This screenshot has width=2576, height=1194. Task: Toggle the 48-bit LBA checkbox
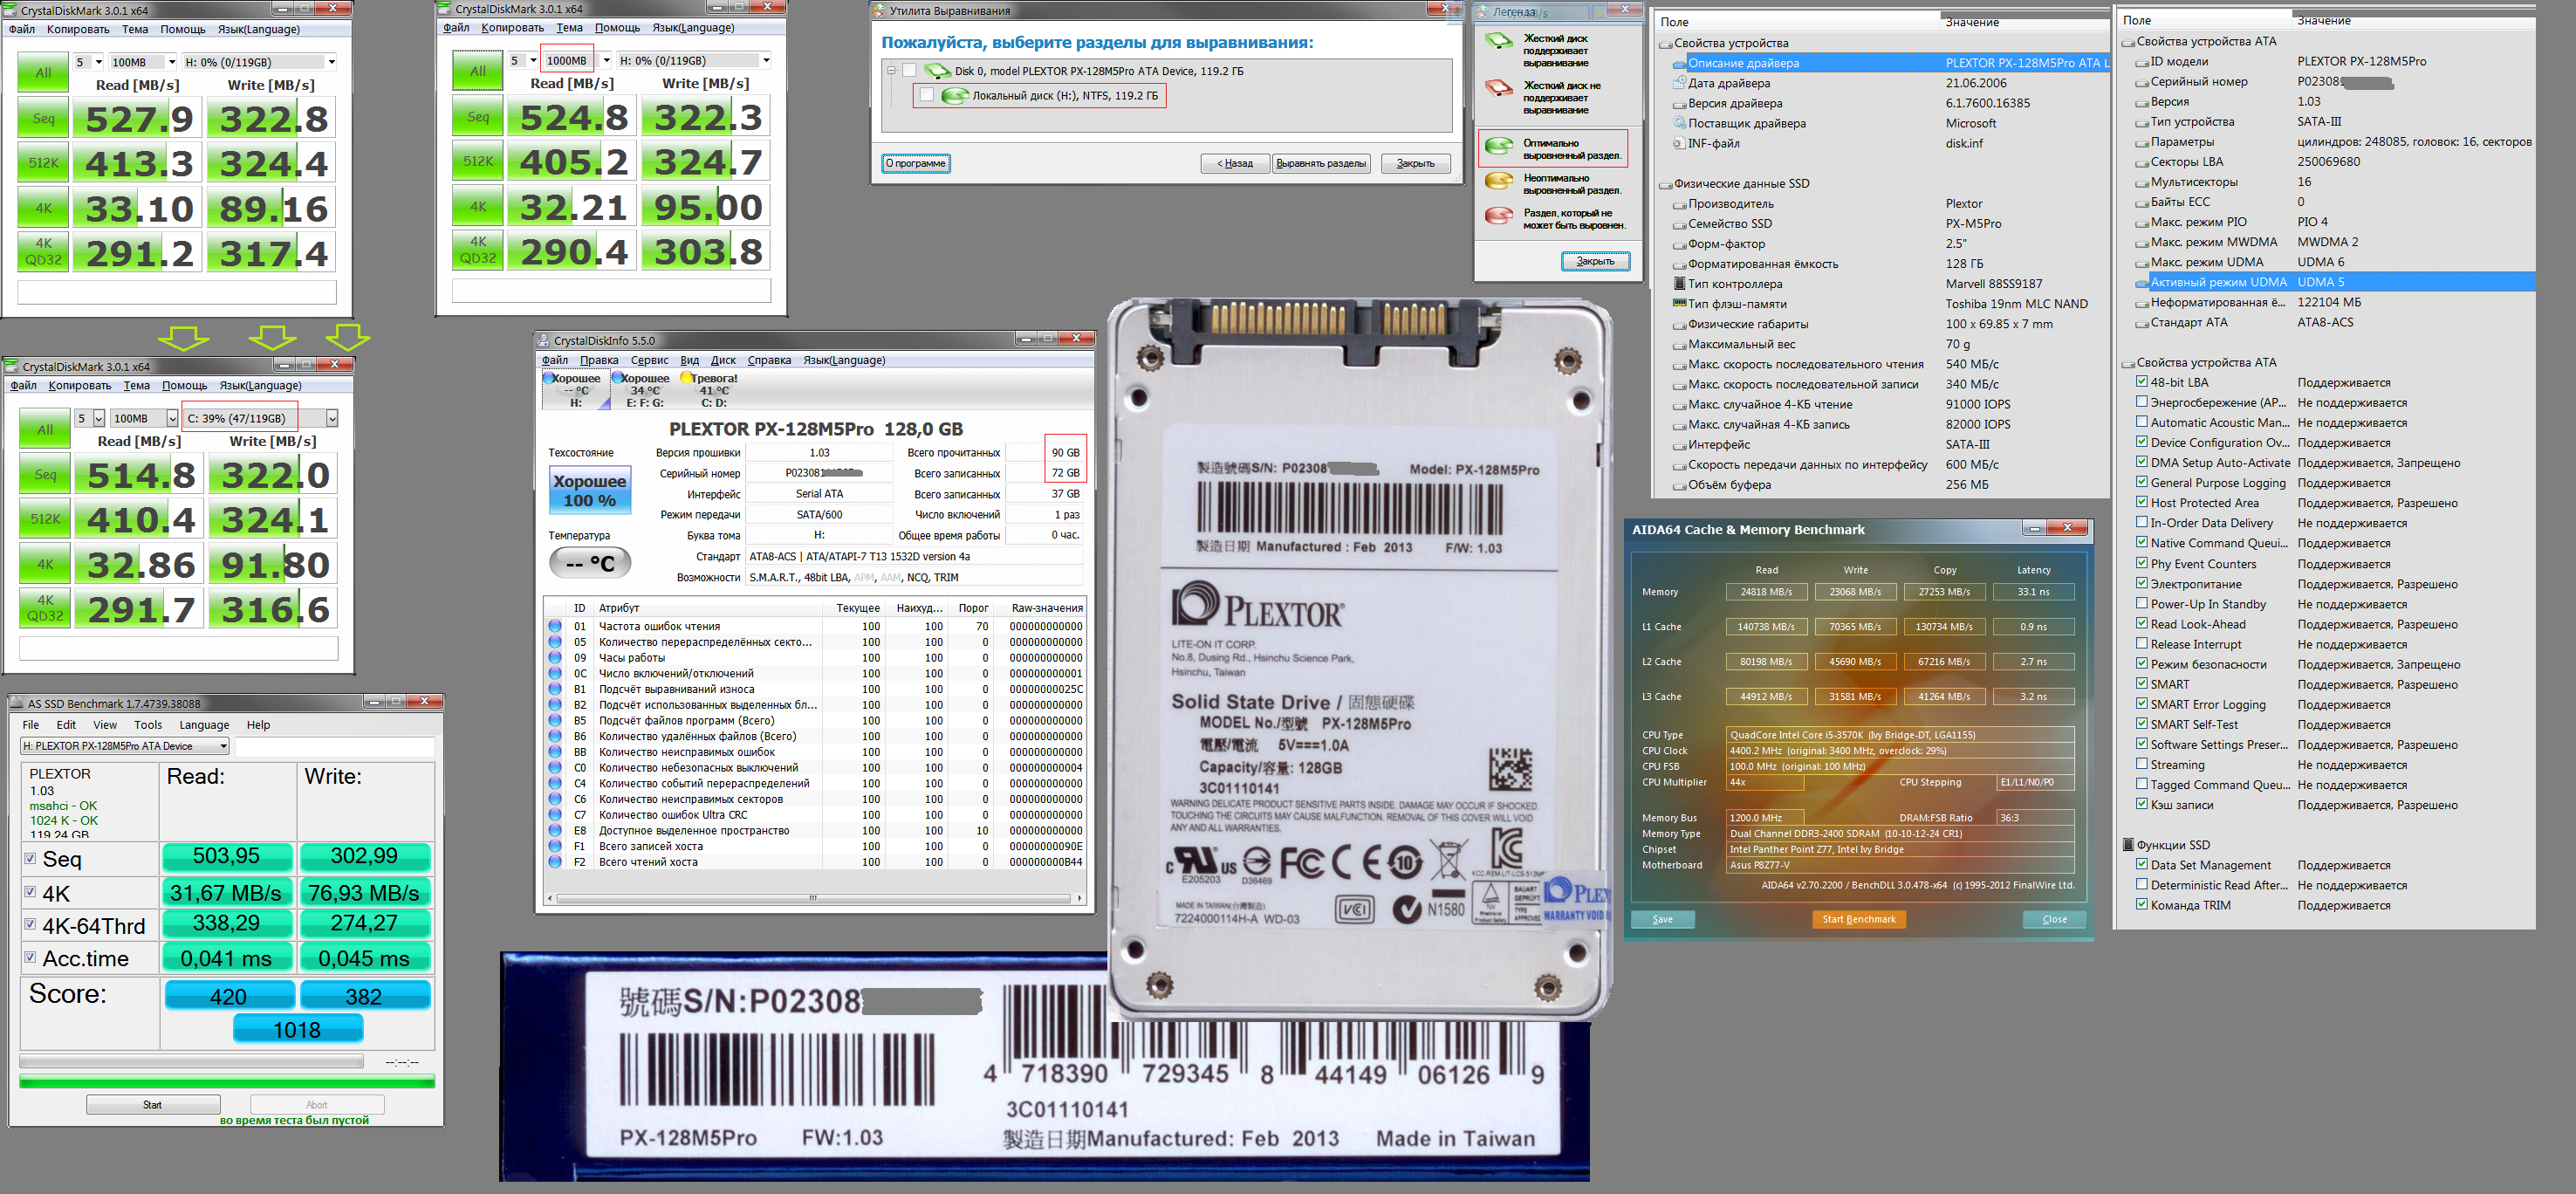pyautogui.click(x=2141, y=381)
